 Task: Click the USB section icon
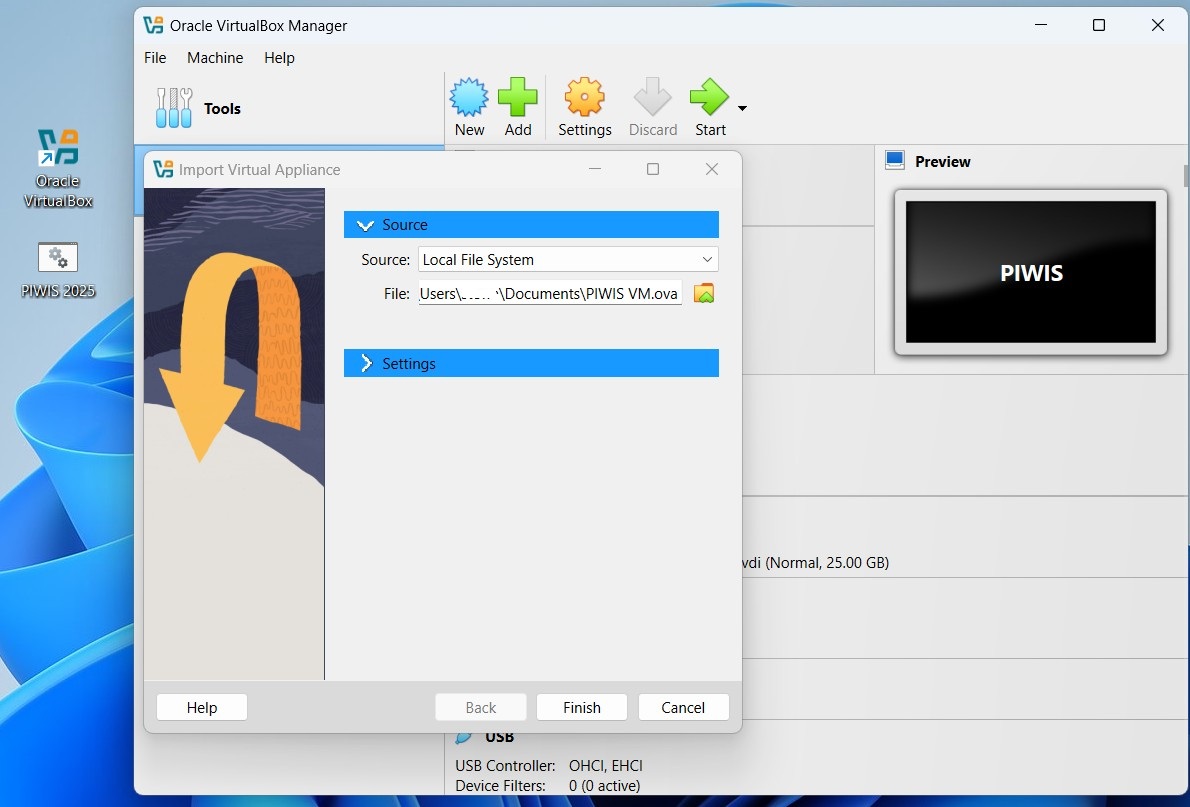[x=463, y=737]
